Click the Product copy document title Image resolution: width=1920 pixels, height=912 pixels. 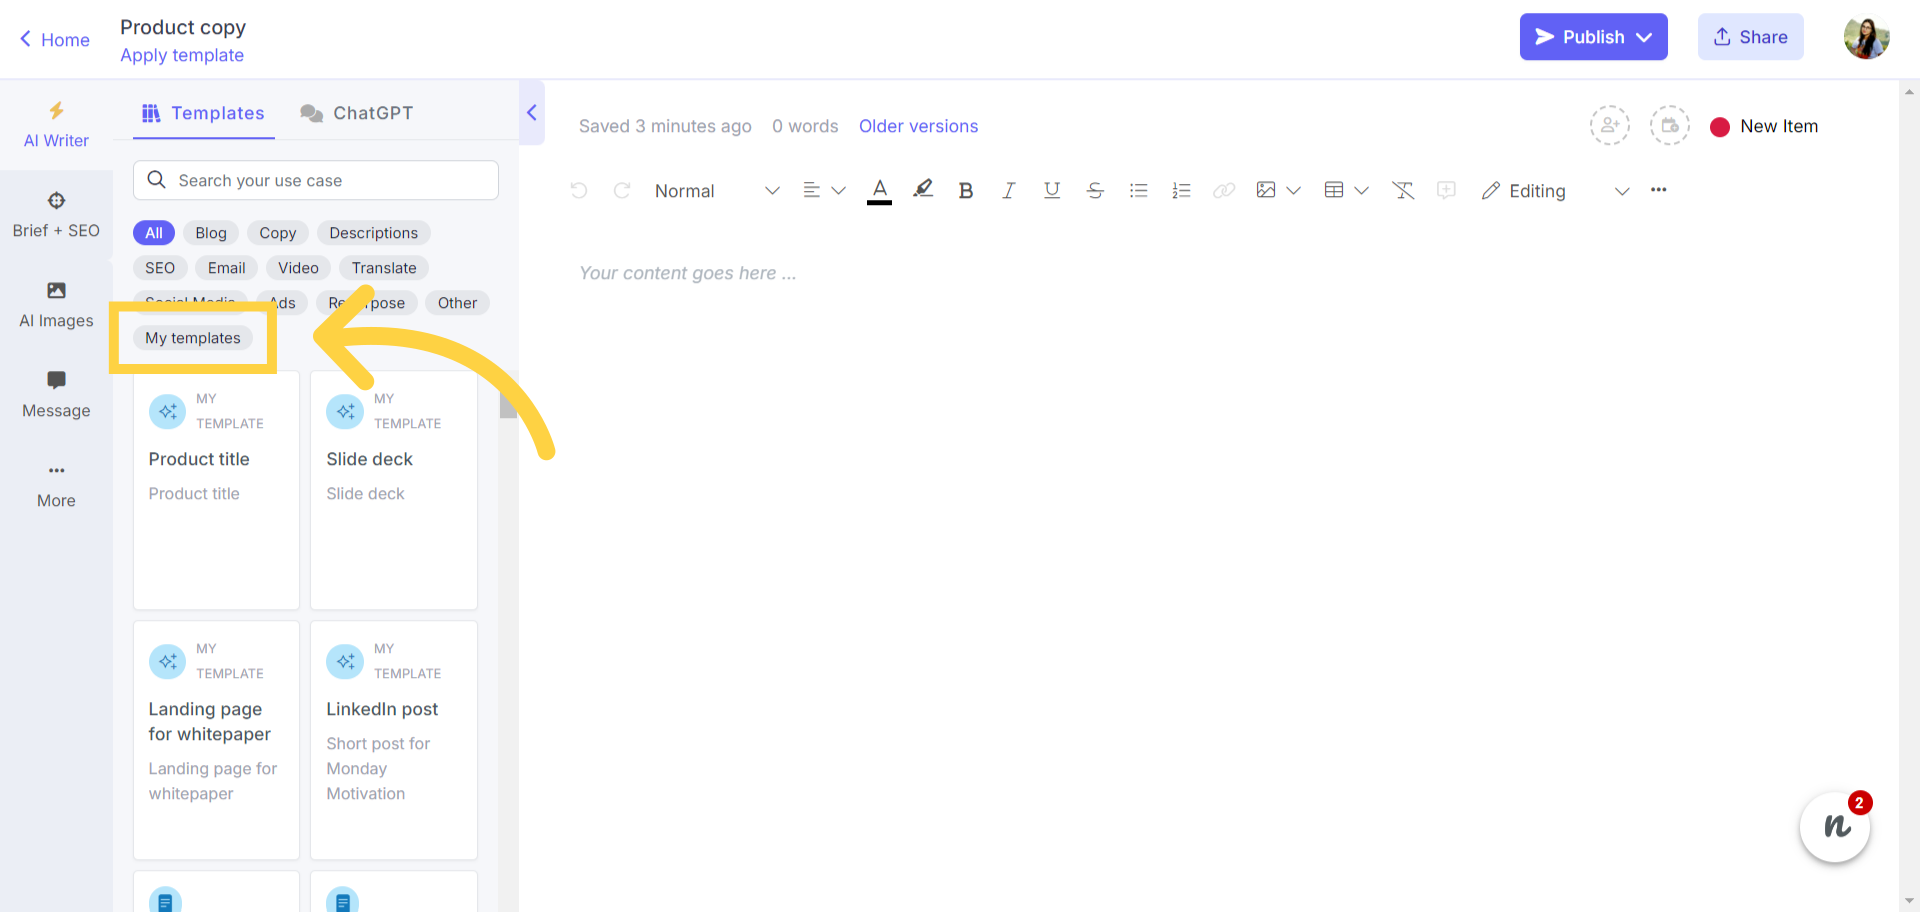pyautogui.click(x=183, y=27)
